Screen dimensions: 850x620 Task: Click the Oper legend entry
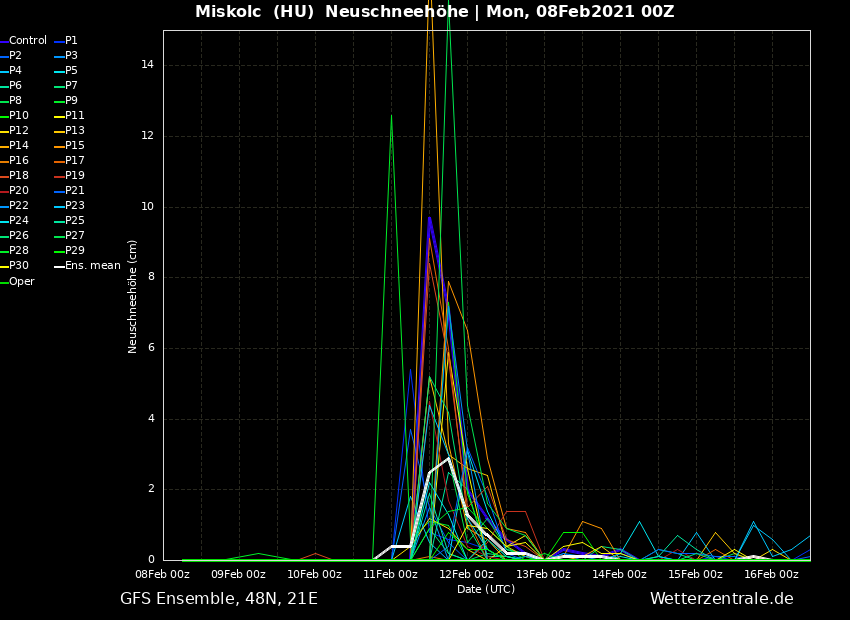(x=22, y=282)
